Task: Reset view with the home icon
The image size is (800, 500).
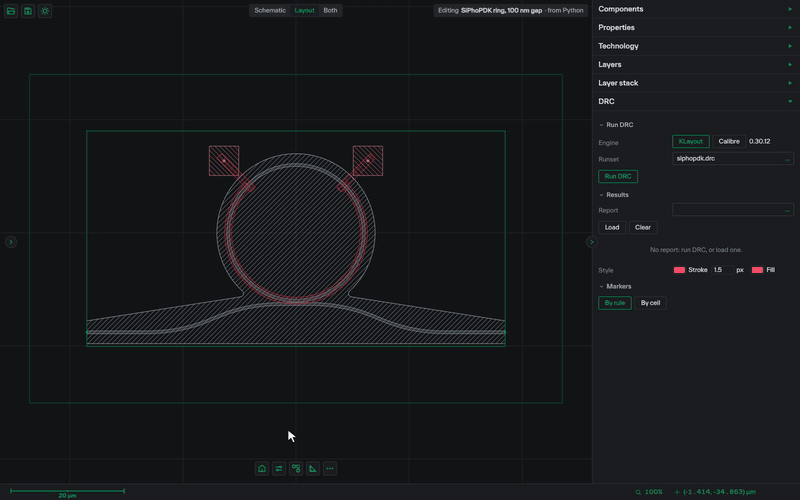Action: [x=262, y=468]
